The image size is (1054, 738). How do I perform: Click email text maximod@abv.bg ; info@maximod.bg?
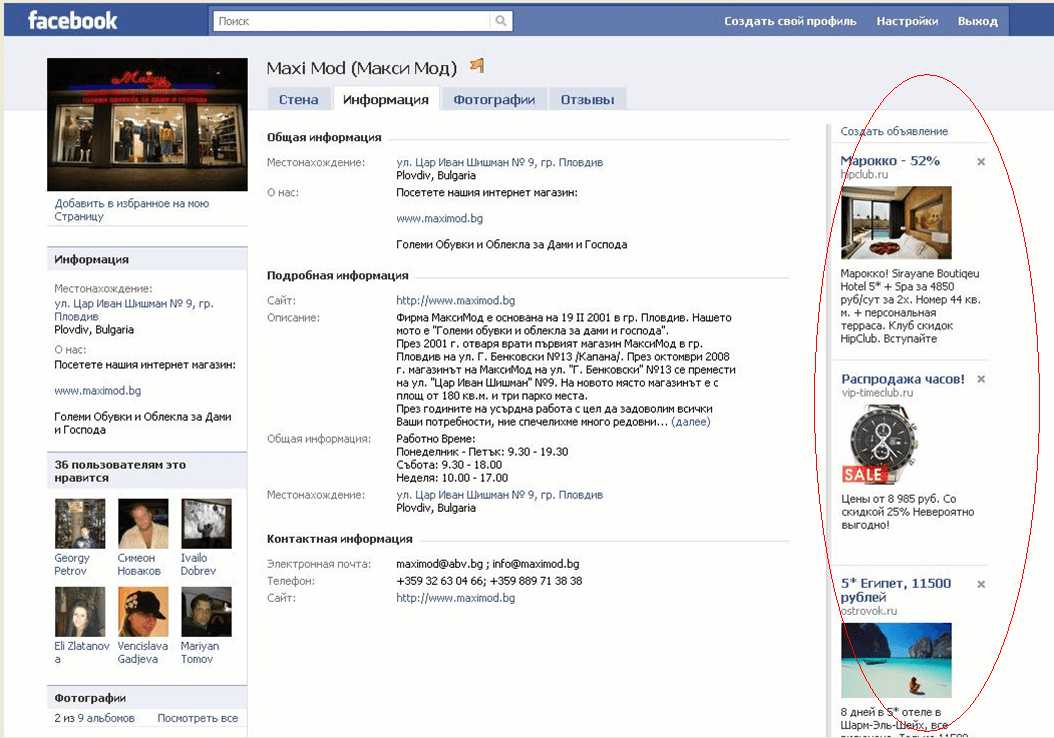[487, 564]
